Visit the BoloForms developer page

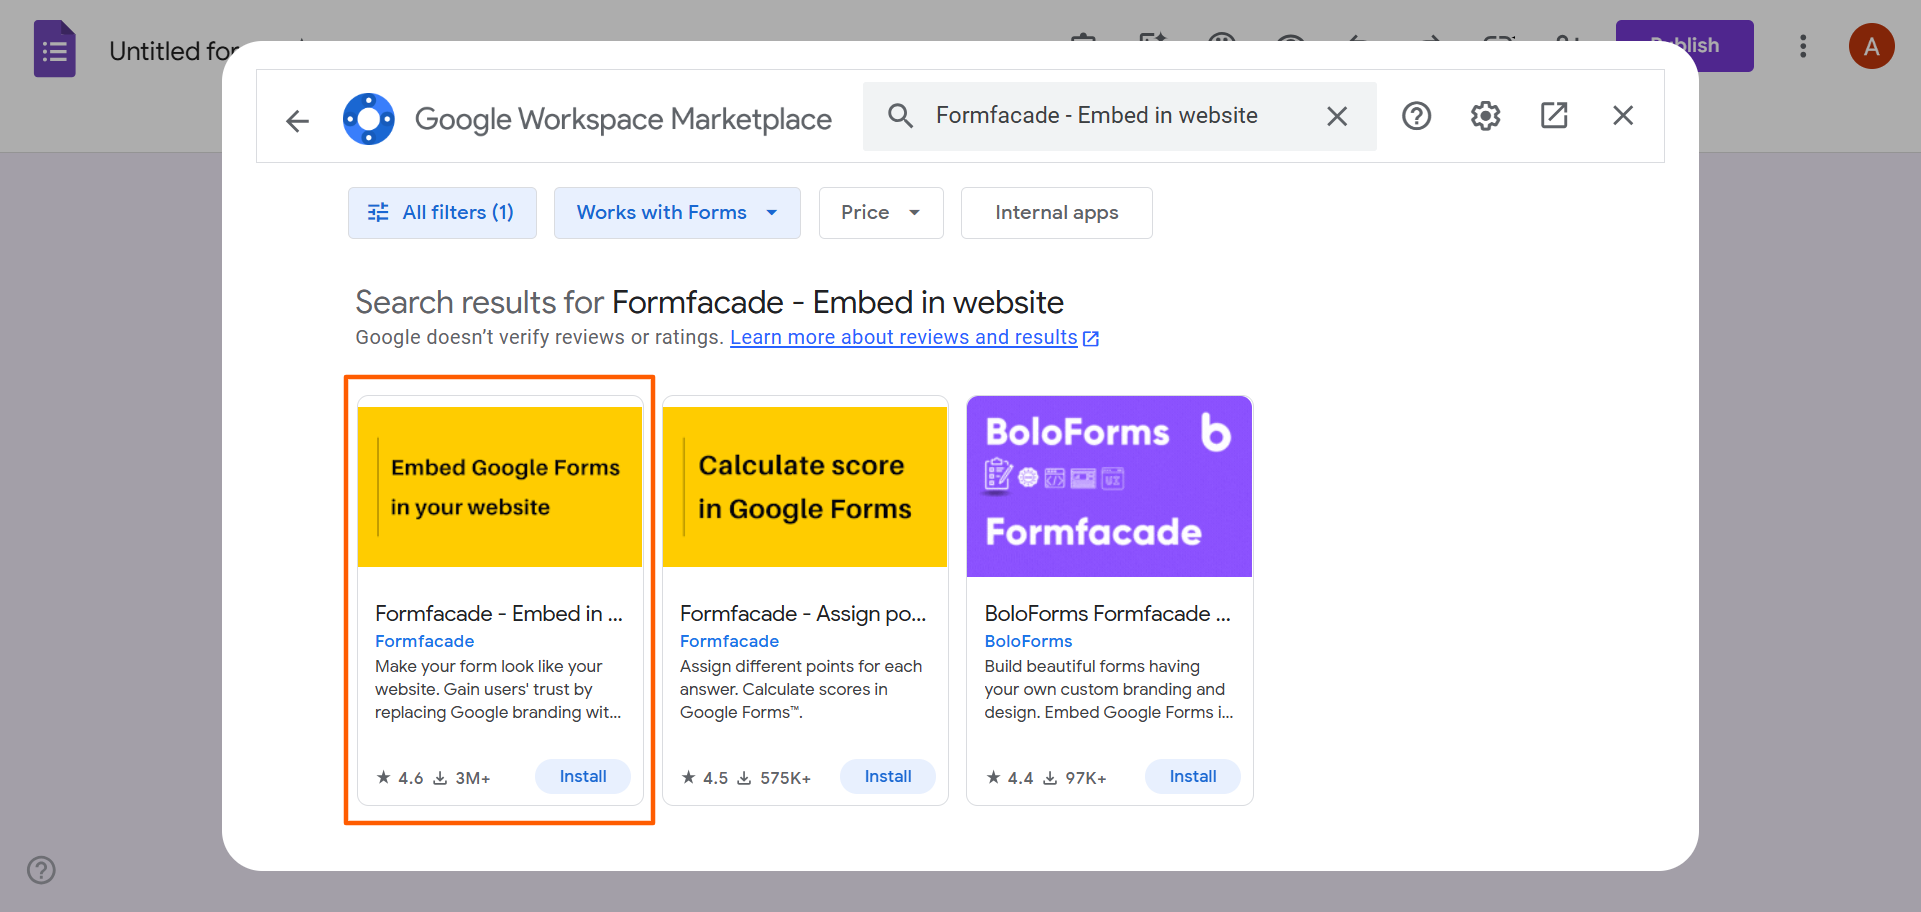[x=1028, y=641]
